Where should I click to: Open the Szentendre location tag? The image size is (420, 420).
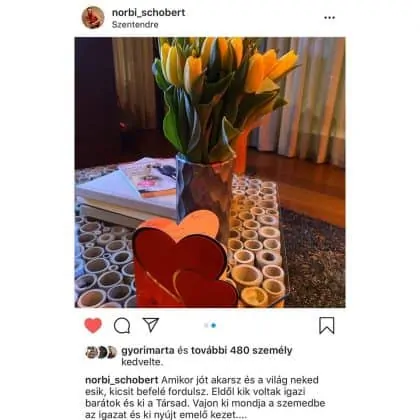tap(135, 25)
